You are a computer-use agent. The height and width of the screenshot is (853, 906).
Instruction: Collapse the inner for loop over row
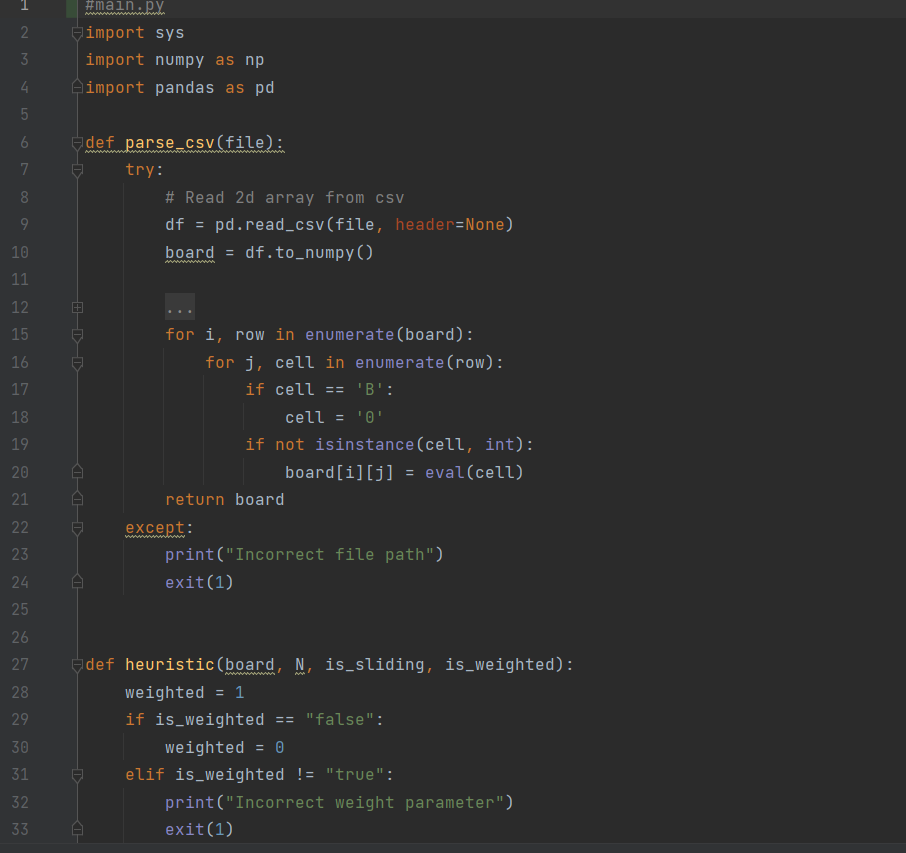pos(76,362)
